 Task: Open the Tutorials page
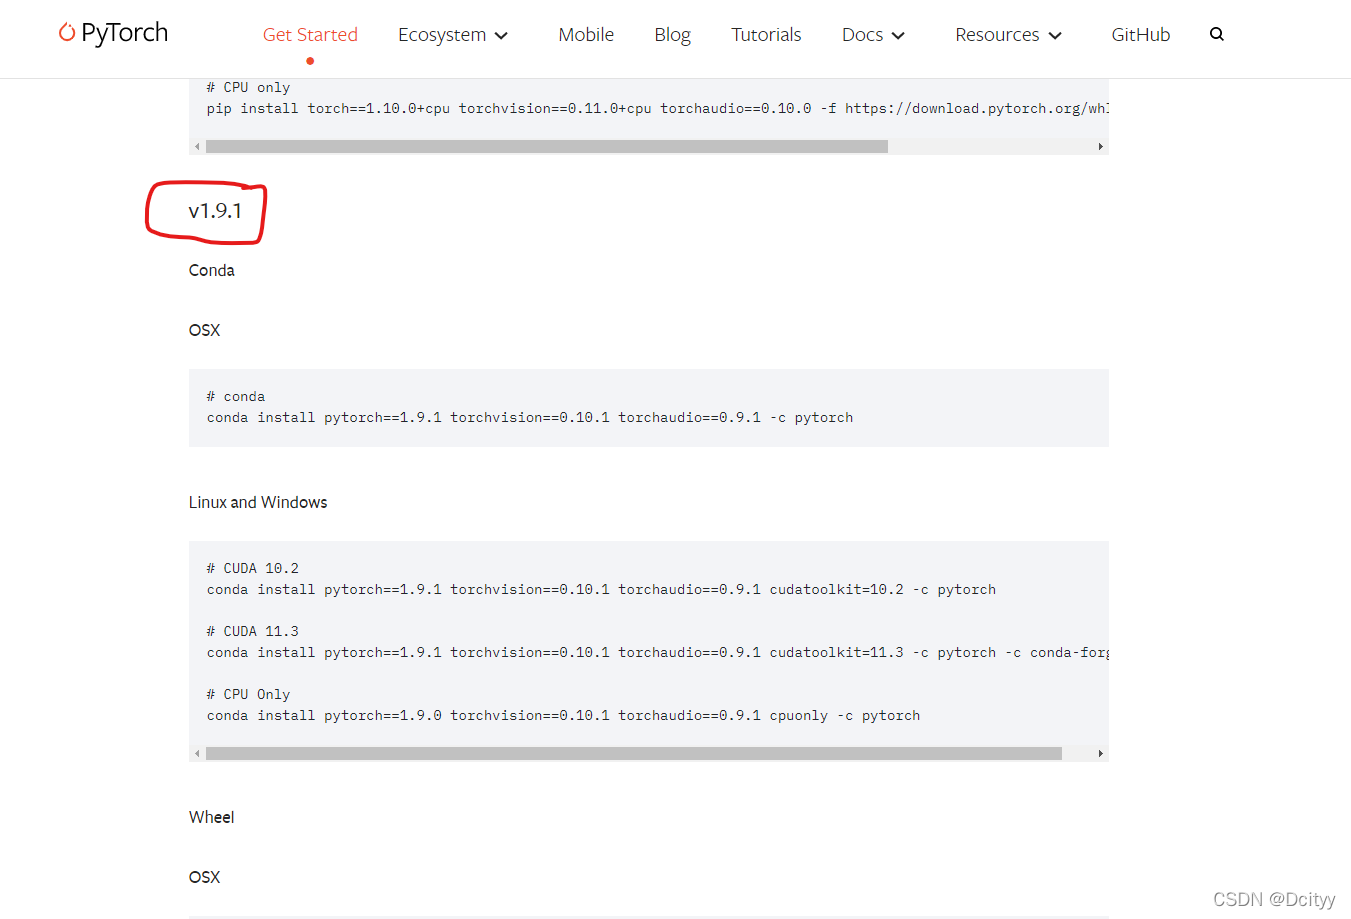pos(766,34)
